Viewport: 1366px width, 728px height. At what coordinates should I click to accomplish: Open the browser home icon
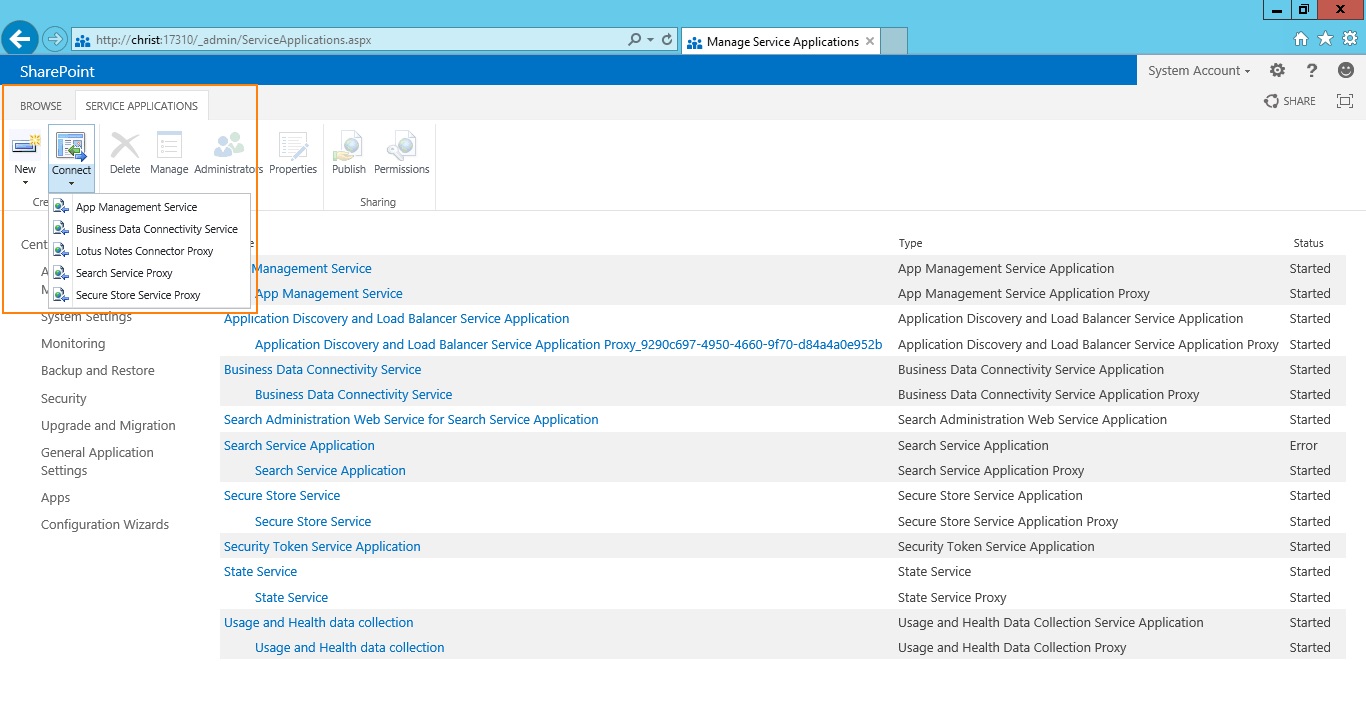(x=1300, y=39)
